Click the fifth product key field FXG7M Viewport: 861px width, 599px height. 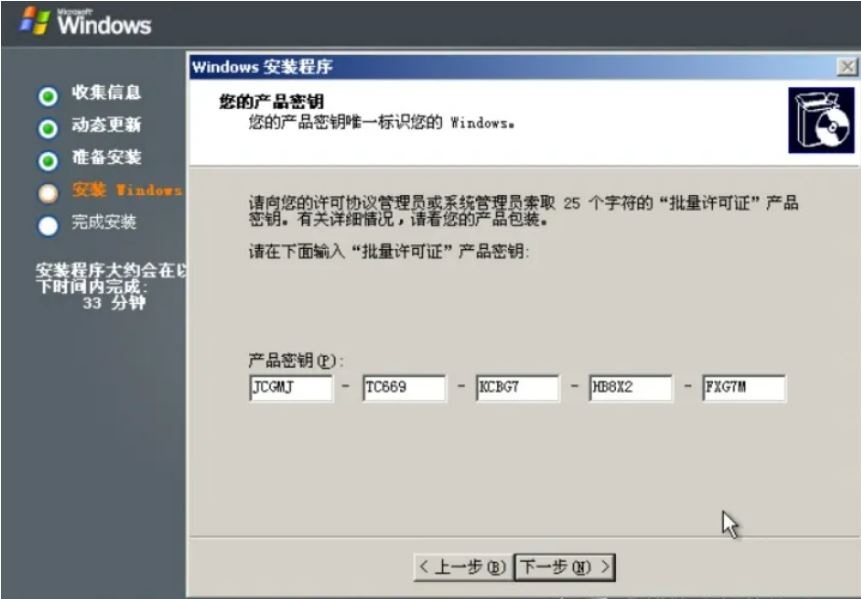click(x=744, y=388)
